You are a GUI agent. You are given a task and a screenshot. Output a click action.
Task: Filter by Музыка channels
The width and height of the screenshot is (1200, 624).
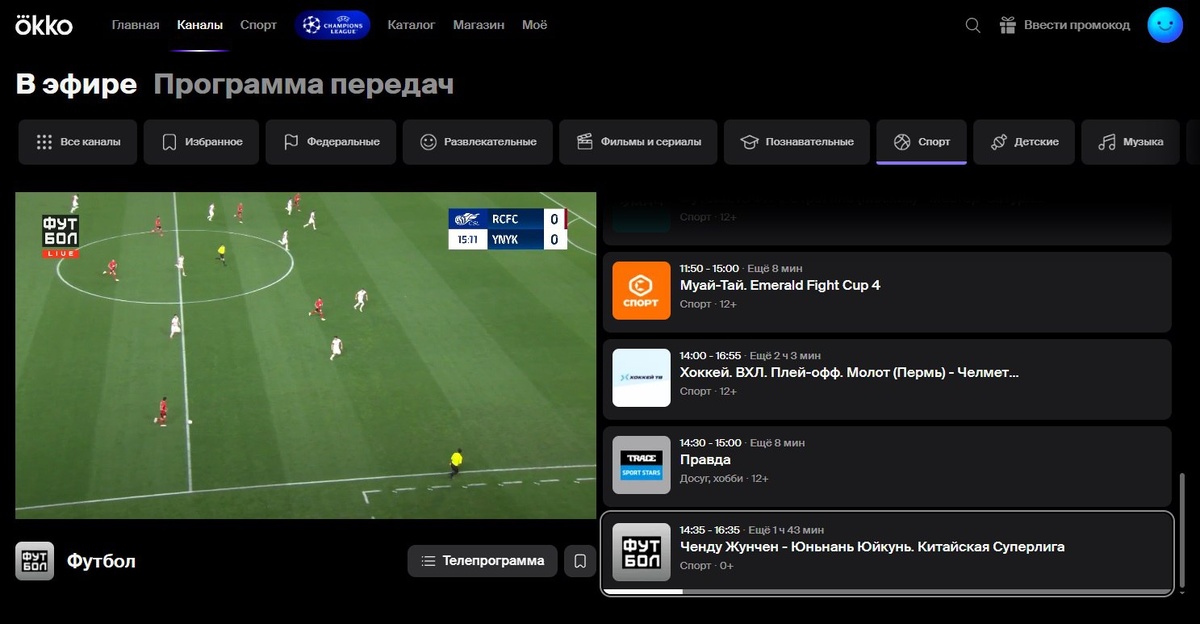click(x=1130, y=142)
